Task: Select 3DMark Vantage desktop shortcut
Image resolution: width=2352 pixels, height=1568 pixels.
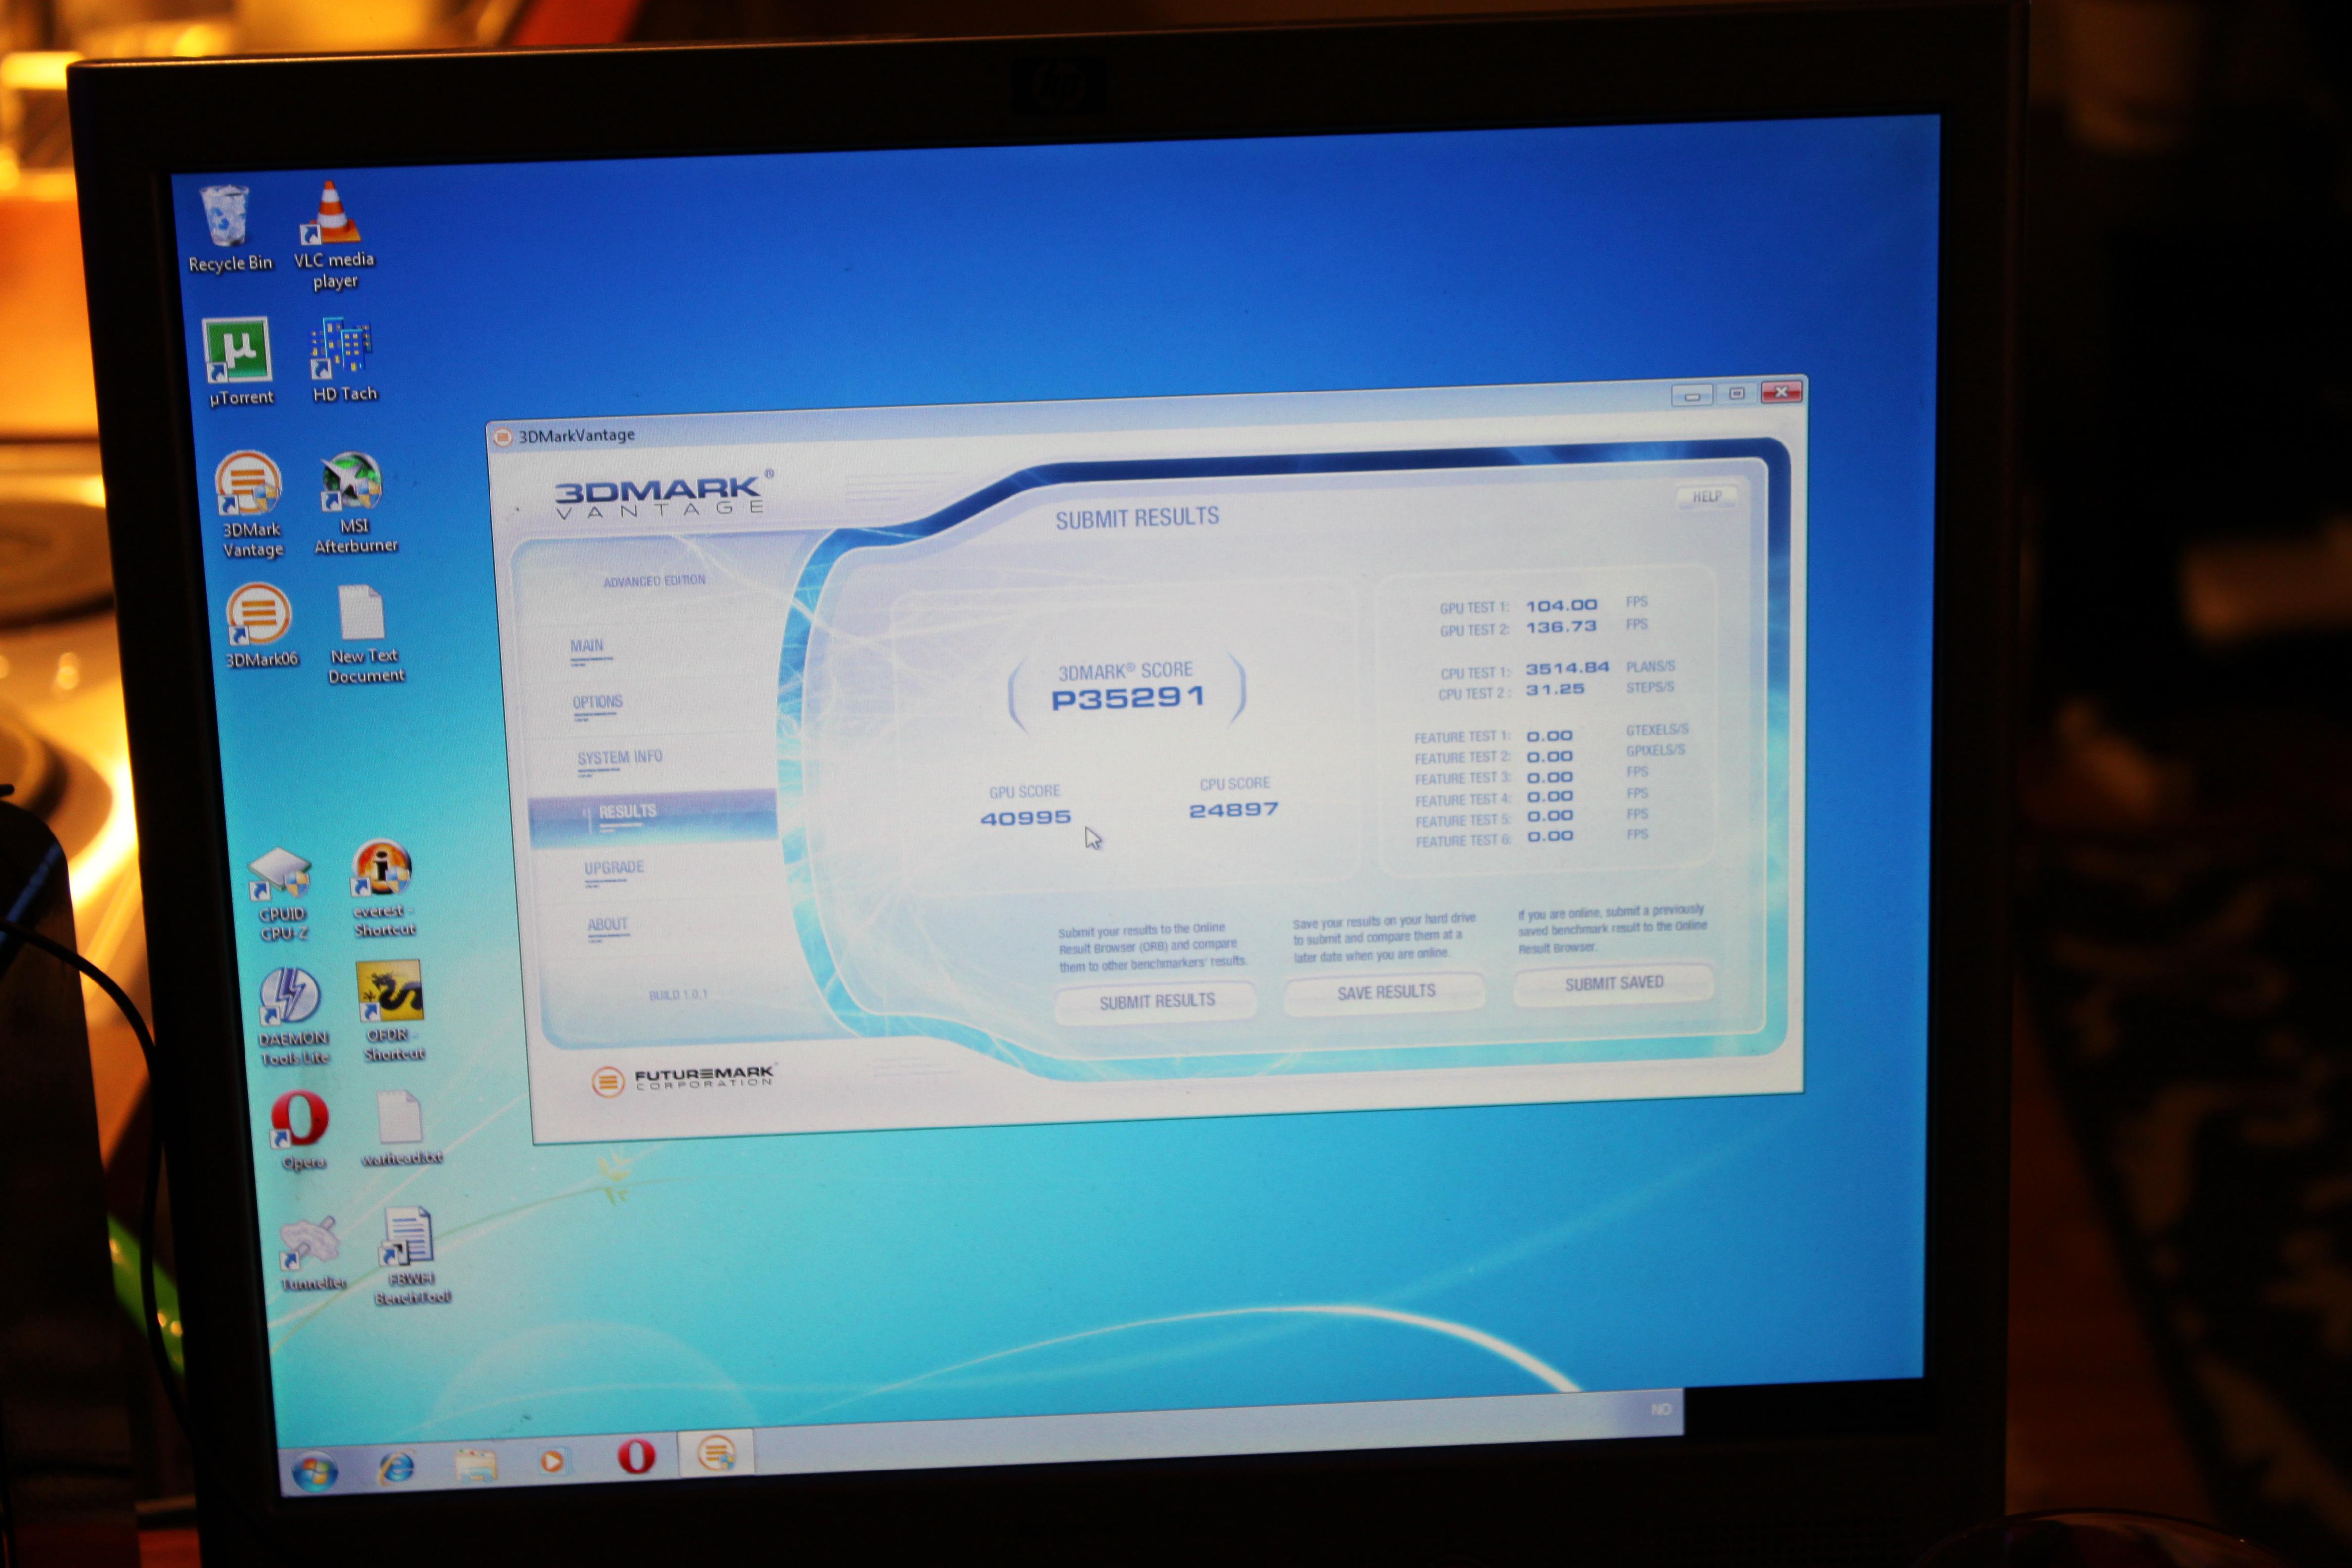Action: point(250,504)
